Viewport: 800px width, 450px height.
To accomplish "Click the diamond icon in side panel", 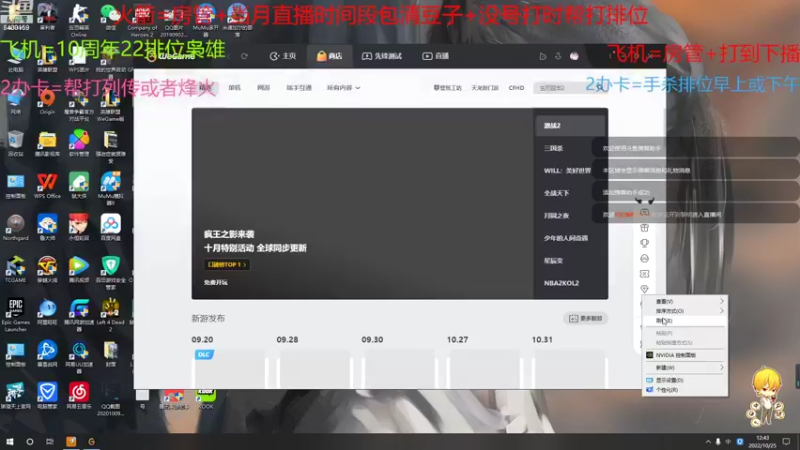I will pos(644,289).
